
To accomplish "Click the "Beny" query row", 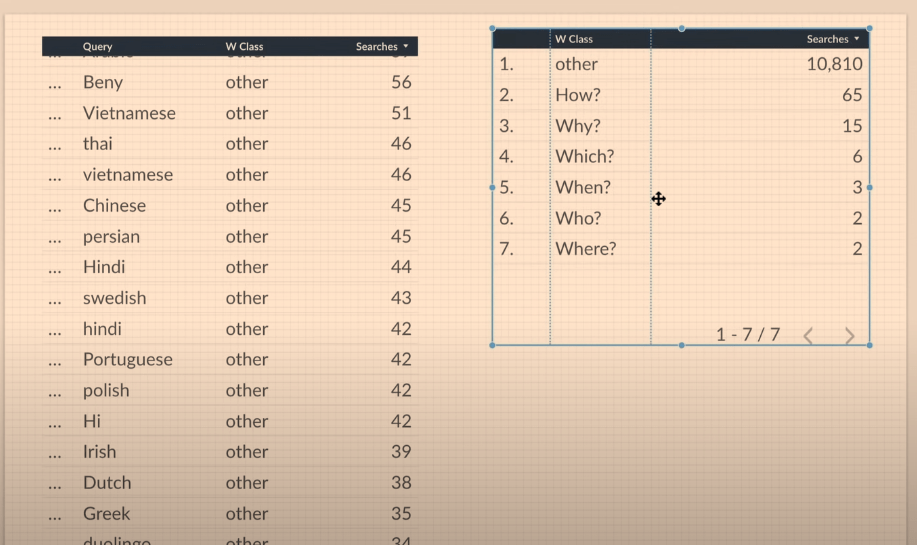I will (x=103, y=83).
